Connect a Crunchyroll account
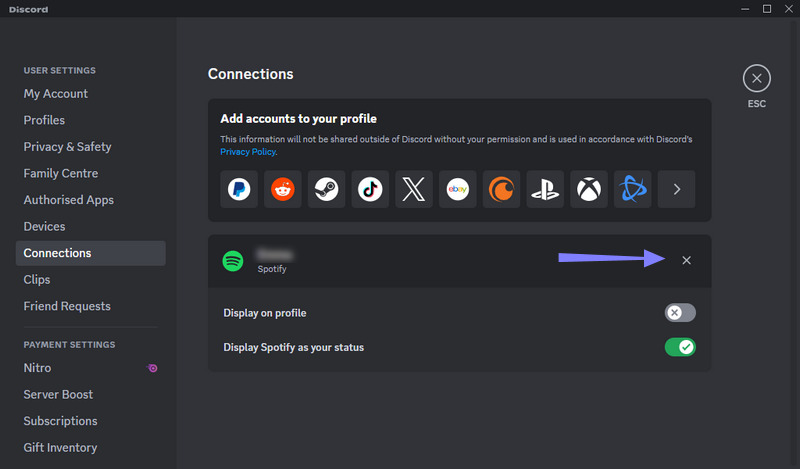This screenshot has width=800, height=469. coord(502,189)
